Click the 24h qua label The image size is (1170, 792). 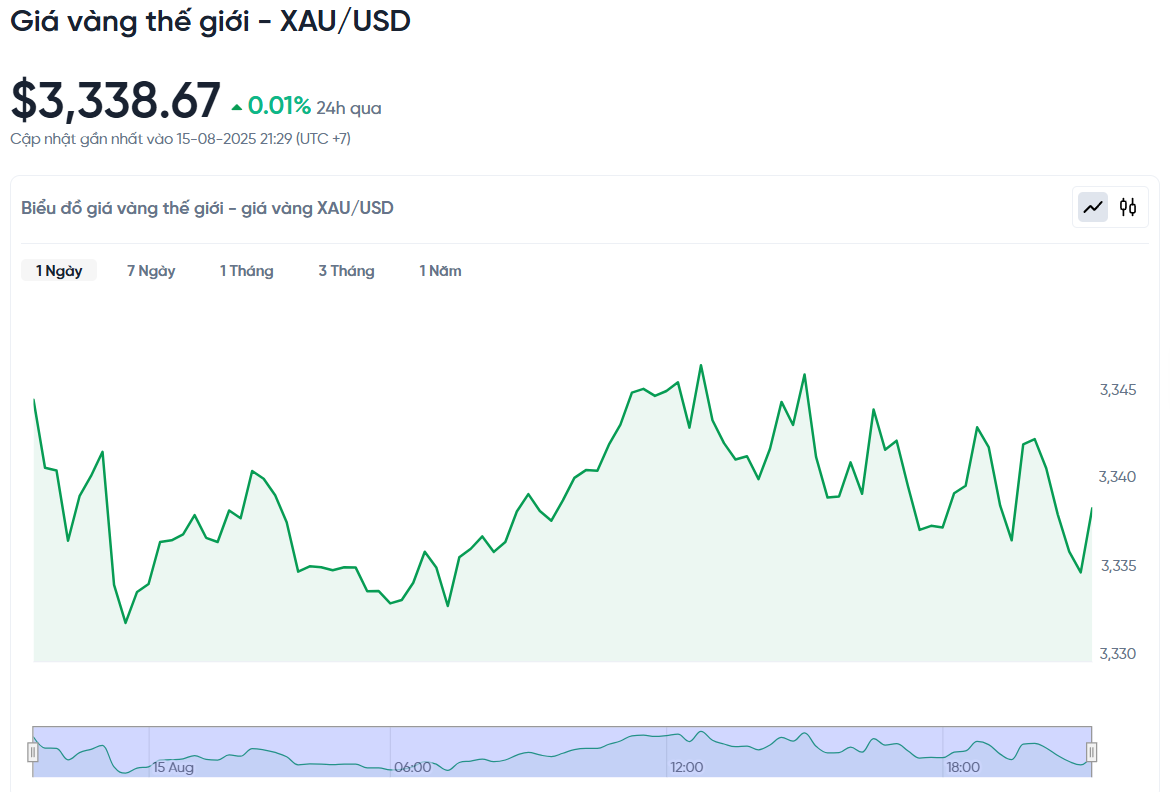pos(348,108)
